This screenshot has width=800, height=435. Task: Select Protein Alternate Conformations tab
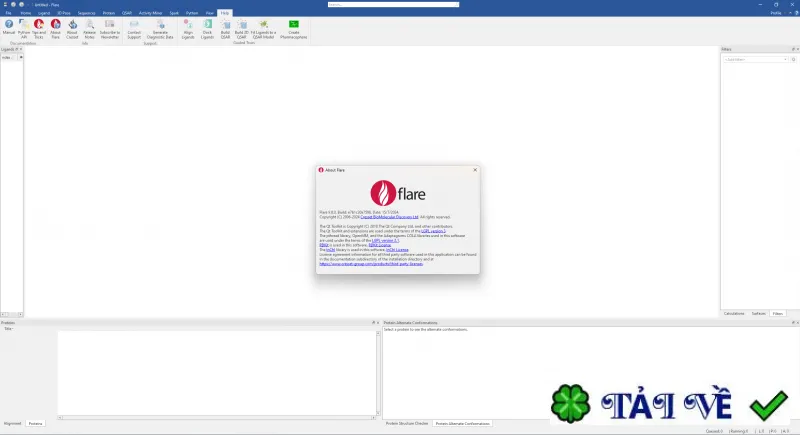(462, 424)
